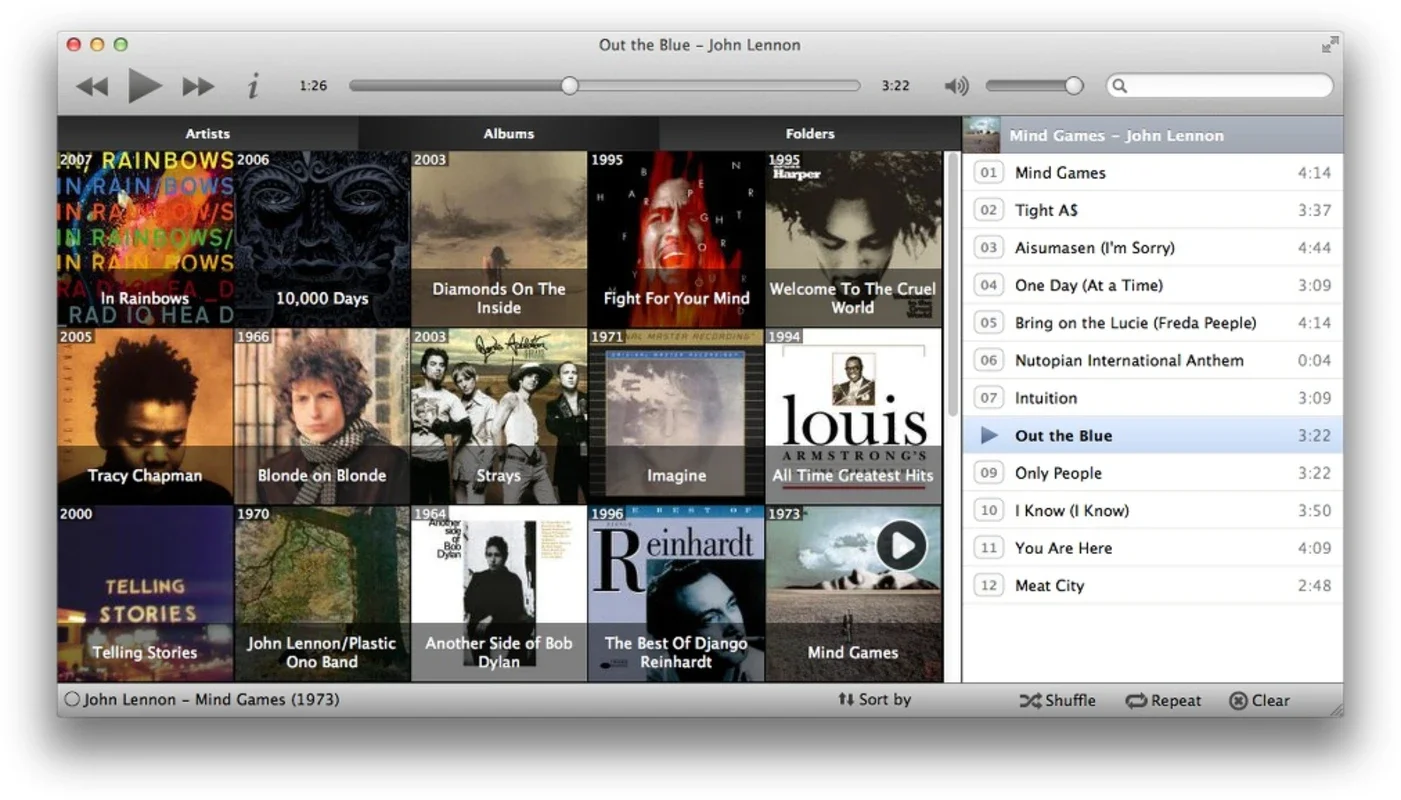Open the Imagine album cover

[x=676, y=416]
